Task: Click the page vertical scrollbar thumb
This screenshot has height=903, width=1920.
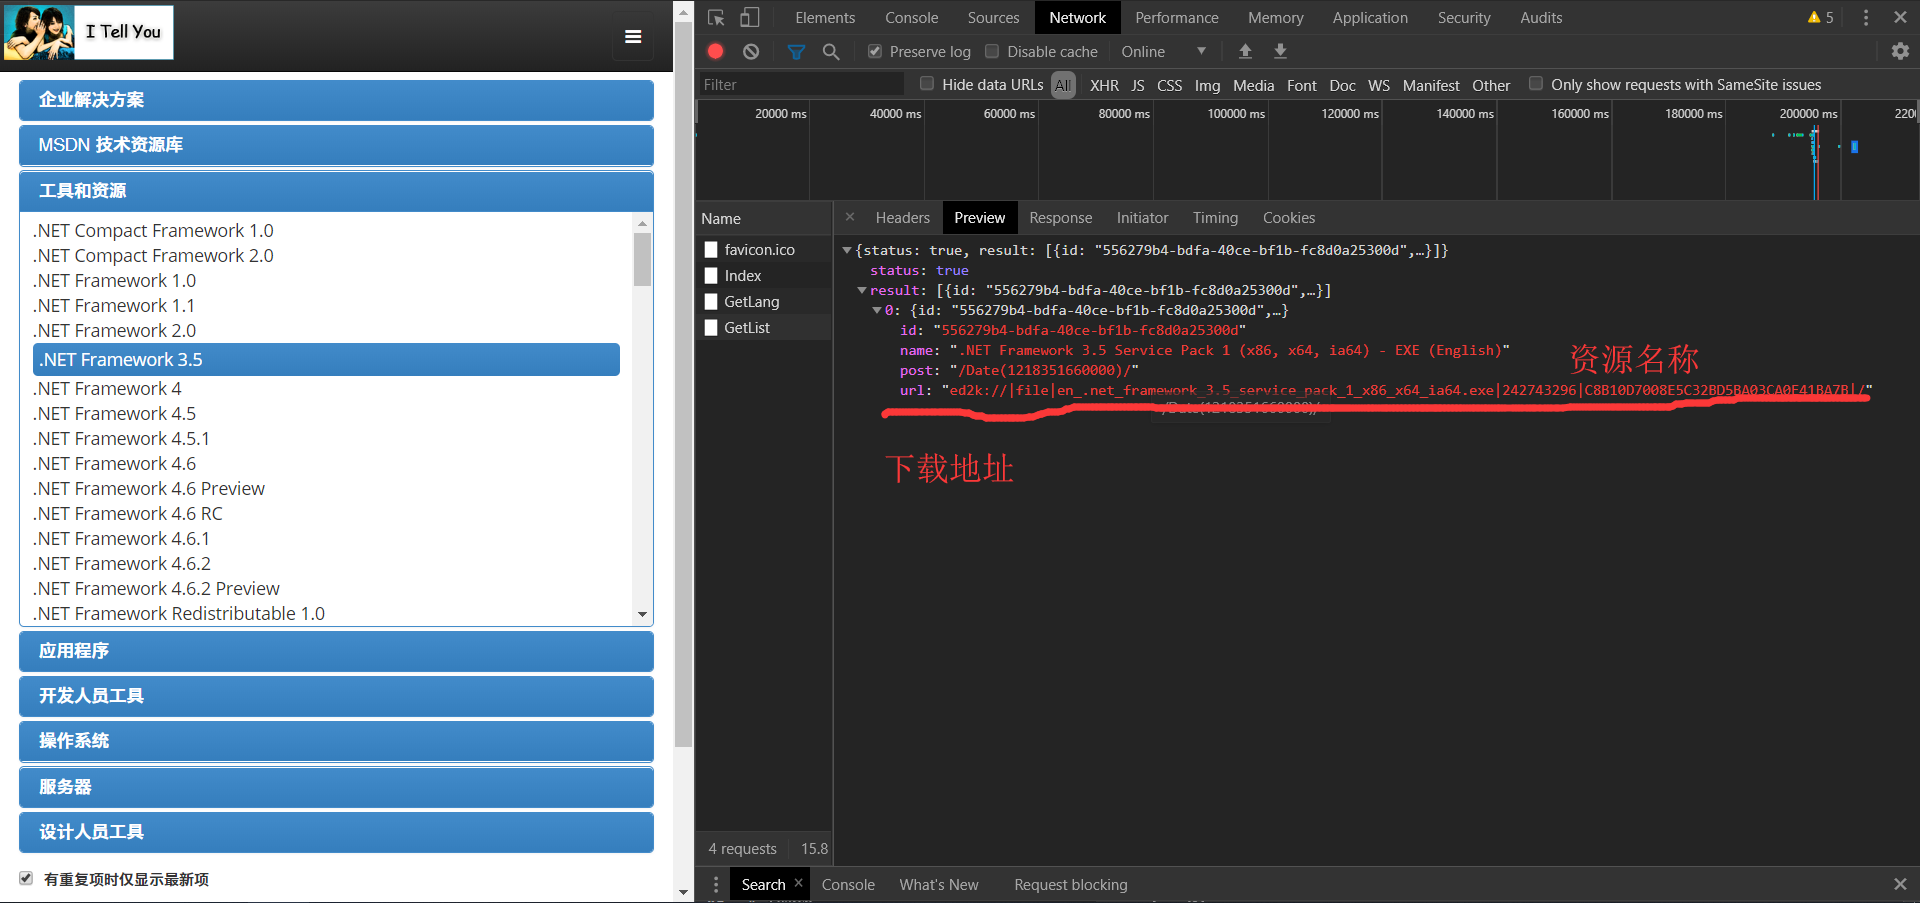Action: click(683, 385)
